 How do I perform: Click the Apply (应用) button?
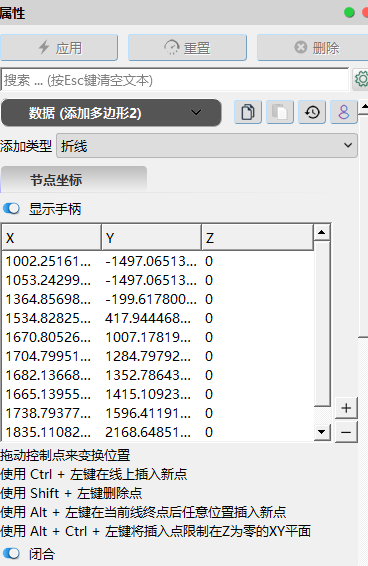pos(59,48)
